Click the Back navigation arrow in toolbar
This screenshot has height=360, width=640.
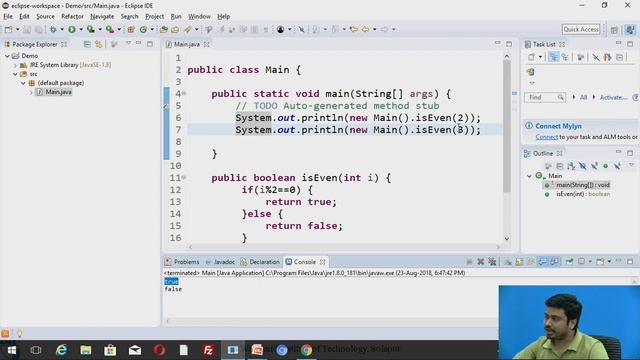365,29
